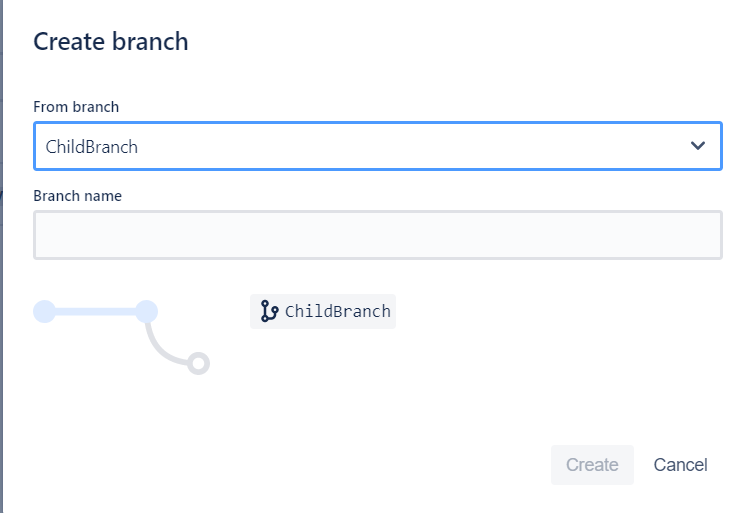The image size is (751, 513).
Task: Open the From branch dropdown
Action: click(x=378, y=146)
